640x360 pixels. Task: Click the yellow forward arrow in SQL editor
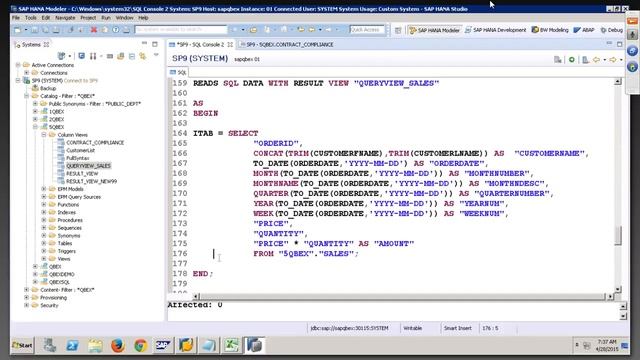tap(613, 60)
